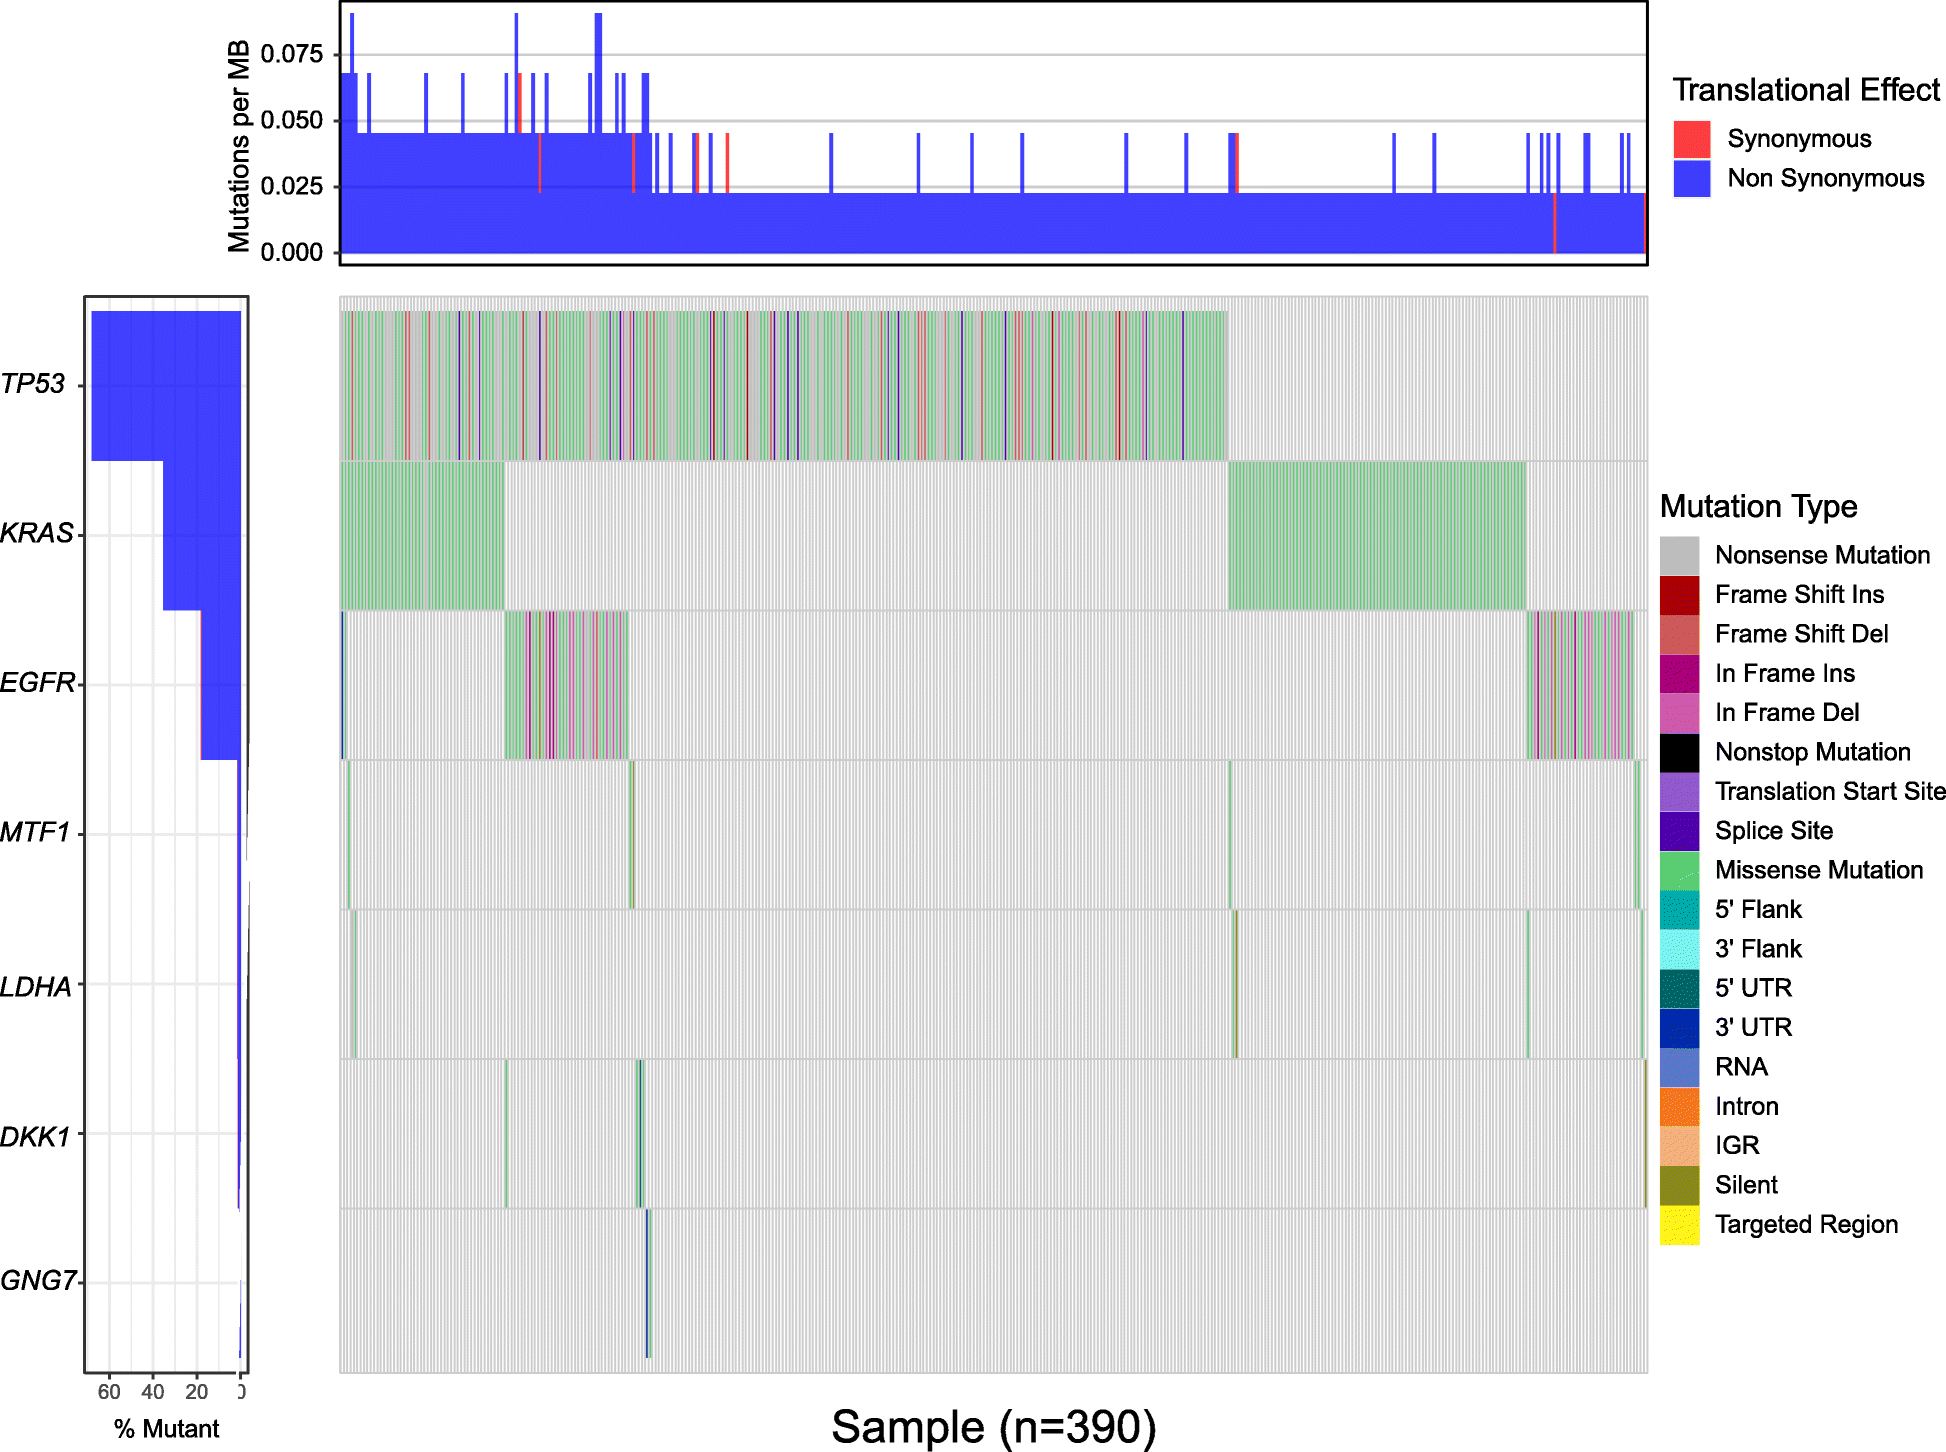
Task: Select the black Nonstop Mutation swatch
Action: tap(1679, 752)
